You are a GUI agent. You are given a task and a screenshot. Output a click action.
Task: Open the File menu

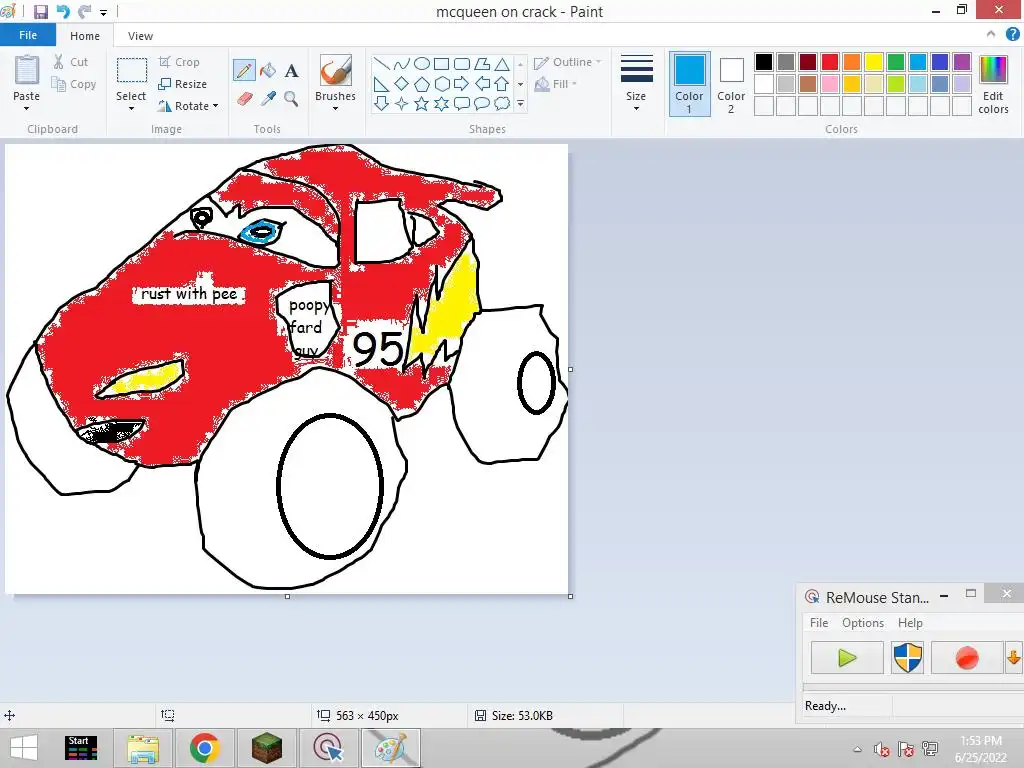(28, 35)
